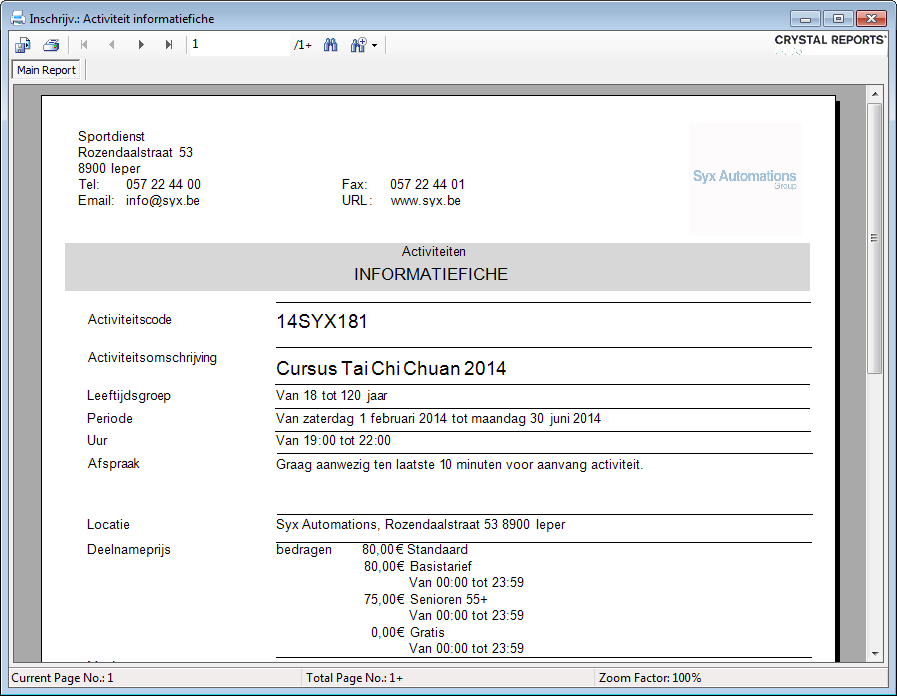Click the Print Report icon
Screen dimensions: 897x696
click(51, 45)
